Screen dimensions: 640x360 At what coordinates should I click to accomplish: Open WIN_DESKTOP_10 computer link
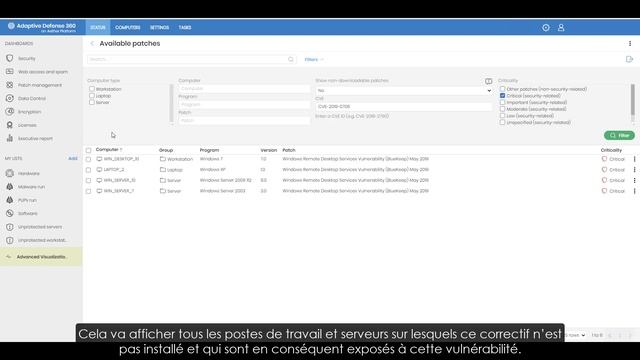(x=121, y=159)
